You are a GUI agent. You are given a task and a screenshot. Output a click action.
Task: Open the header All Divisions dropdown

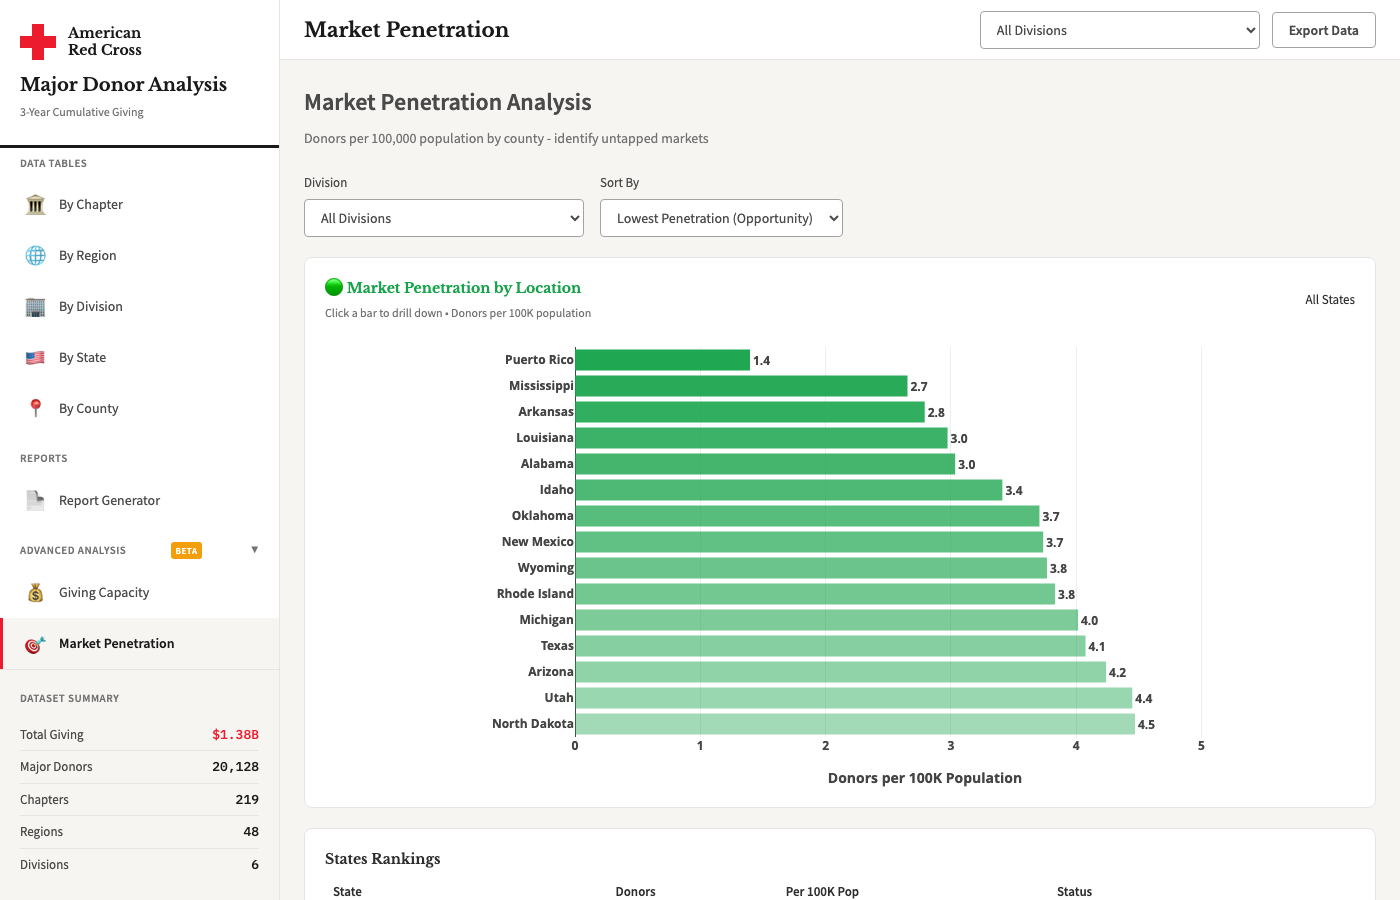tap(1120, 30)
